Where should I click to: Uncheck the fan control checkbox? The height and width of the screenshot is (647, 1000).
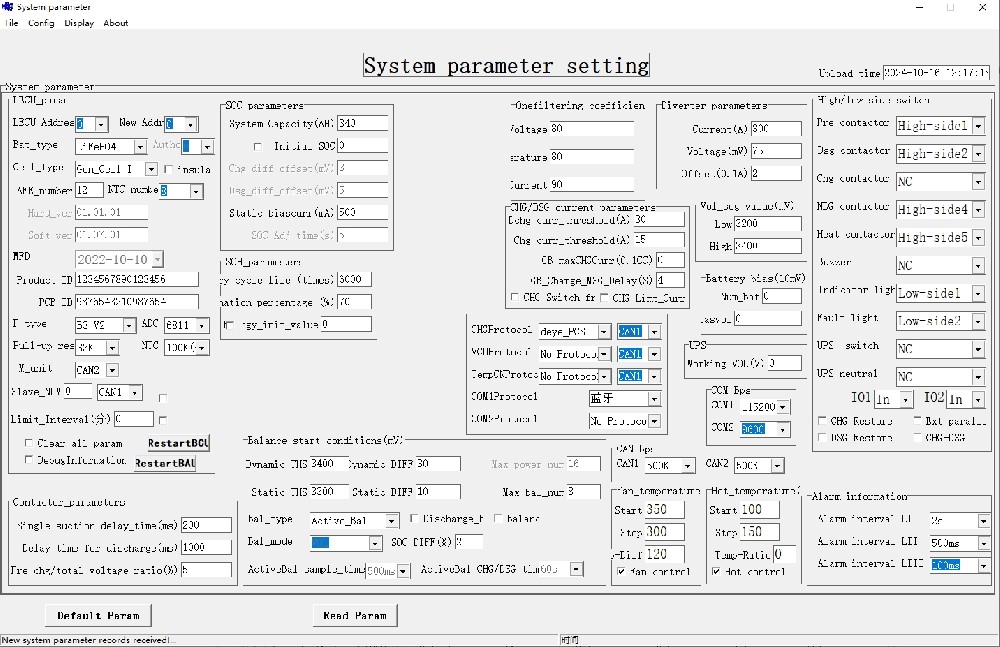[x=621, y=572]
